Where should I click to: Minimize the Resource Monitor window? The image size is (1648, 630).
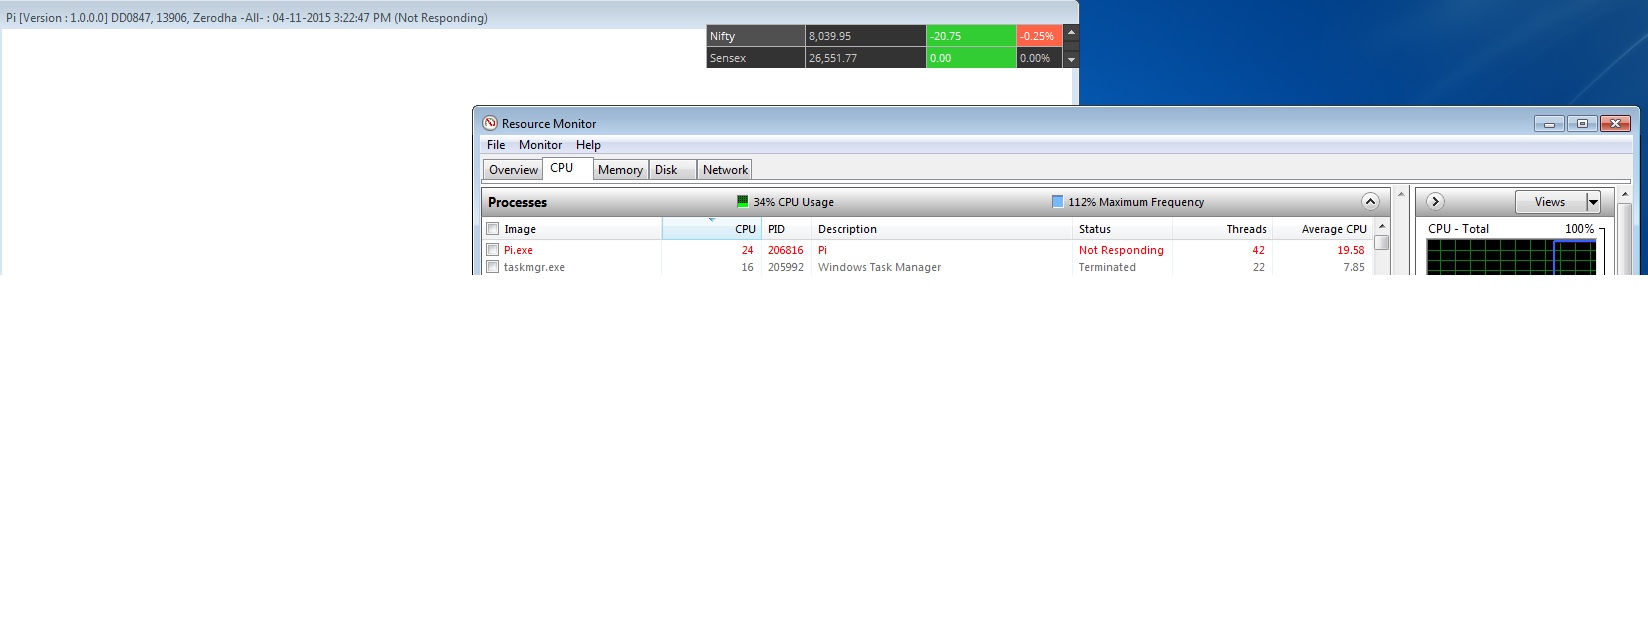[x=1549, y=124]
